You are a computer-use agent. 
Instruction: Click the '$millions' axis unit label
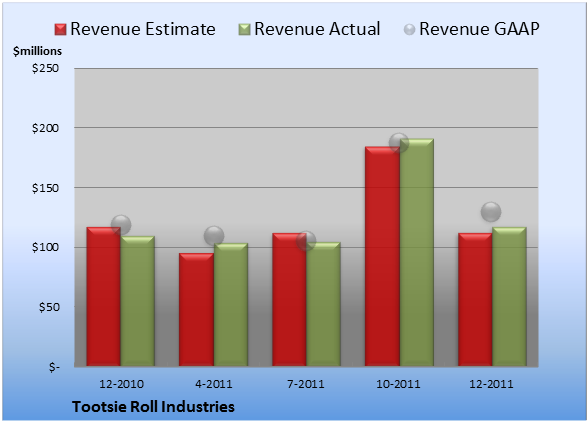[37, 51]
